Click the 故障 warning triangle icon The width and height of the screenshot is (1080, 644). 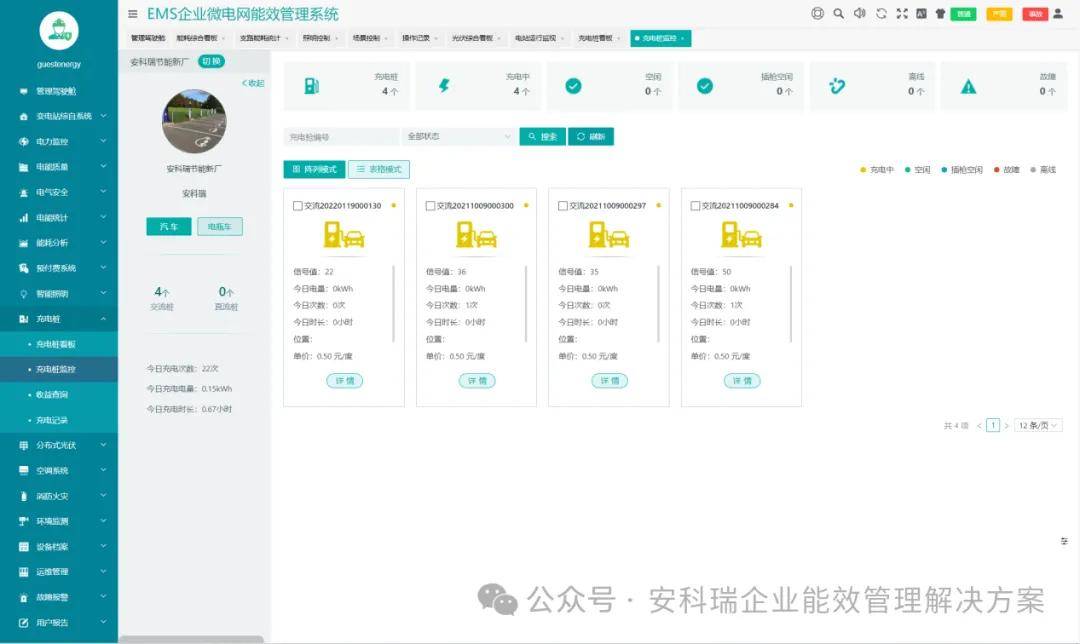pos(968,87)
